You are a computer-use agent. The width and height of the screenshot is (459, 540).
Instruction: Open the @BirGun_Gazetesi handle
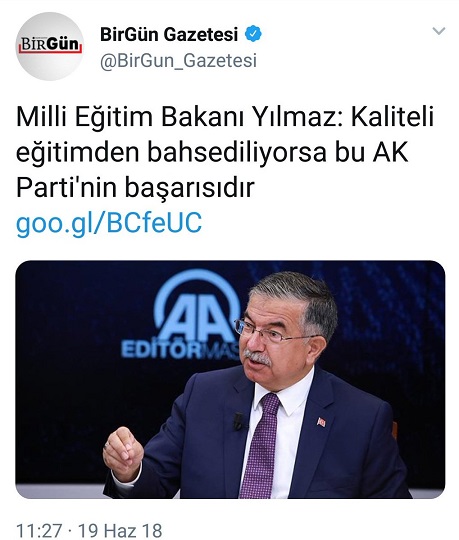pyautogui.click(x=178, y=61)
